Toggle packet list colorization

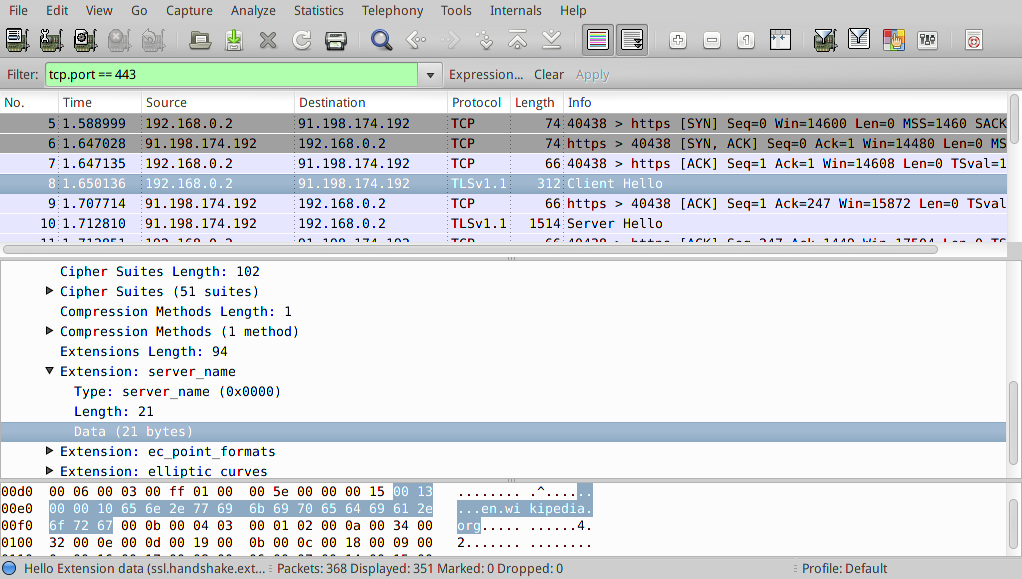click(x=596, y=40)
